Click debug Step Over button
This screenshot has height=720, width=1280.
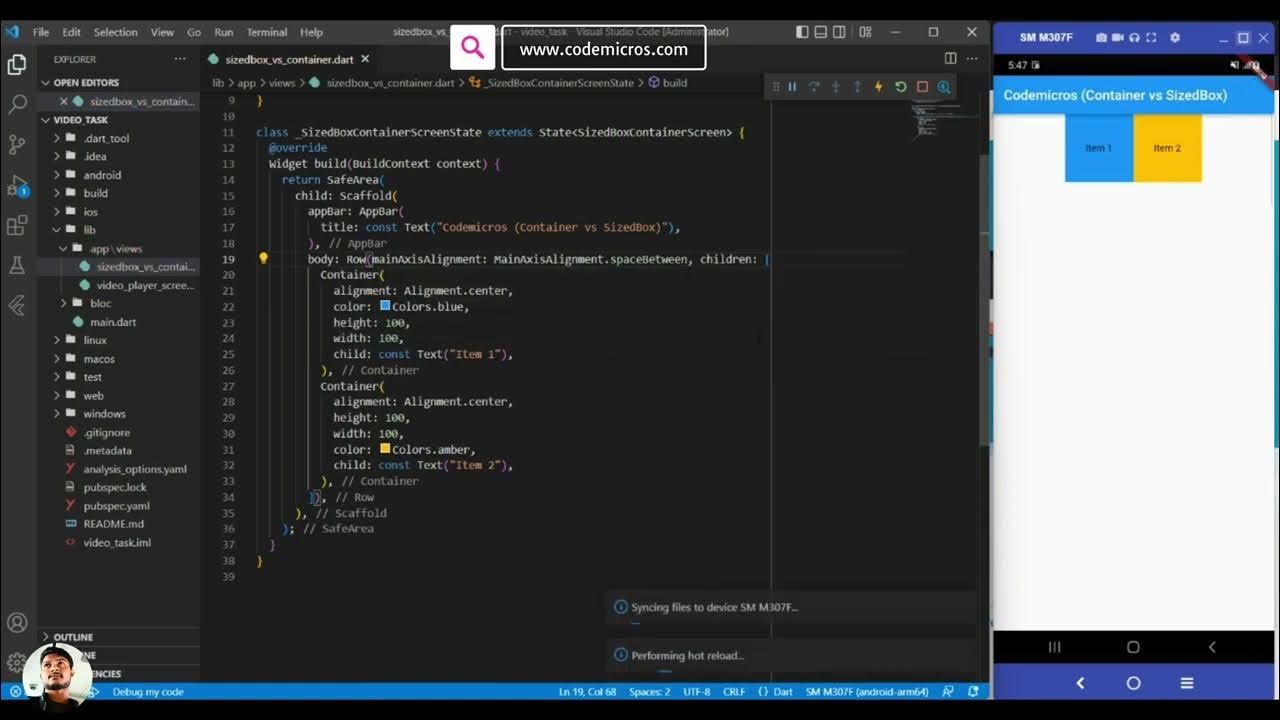tap(814, 87)
